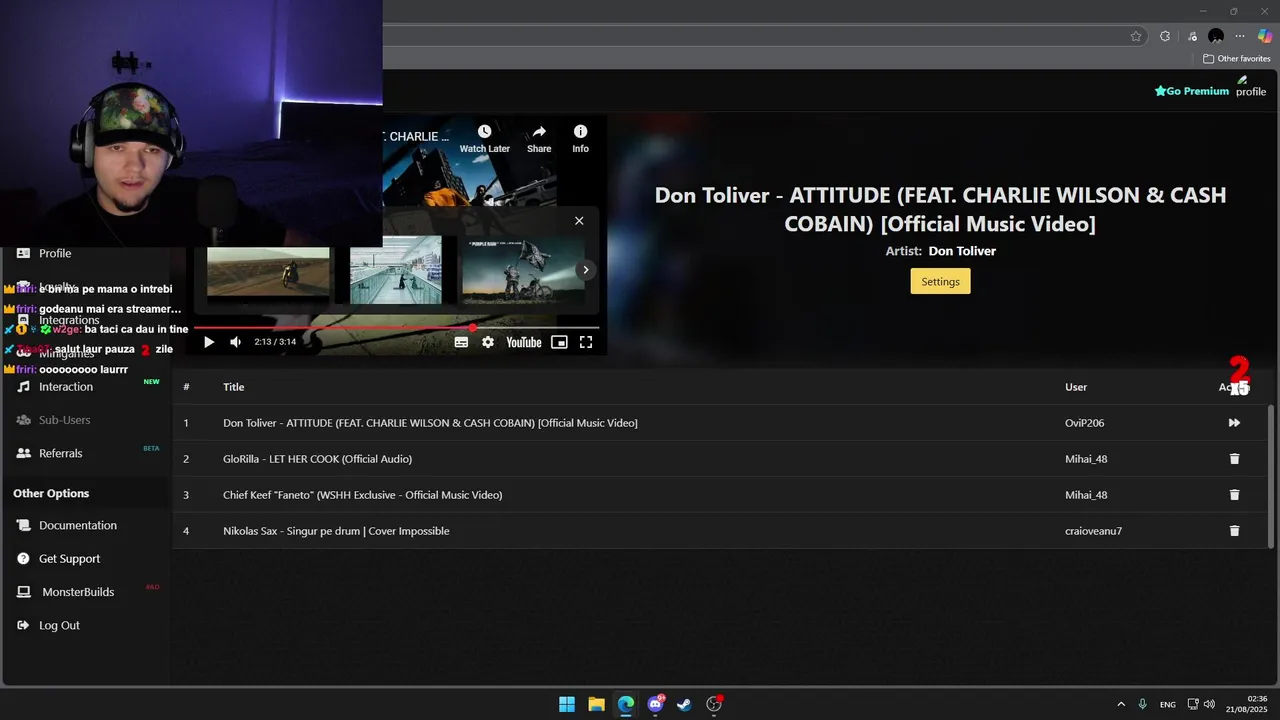
Task: Click the User column header
Action: pyautogui.click(x=1076, y=387)
